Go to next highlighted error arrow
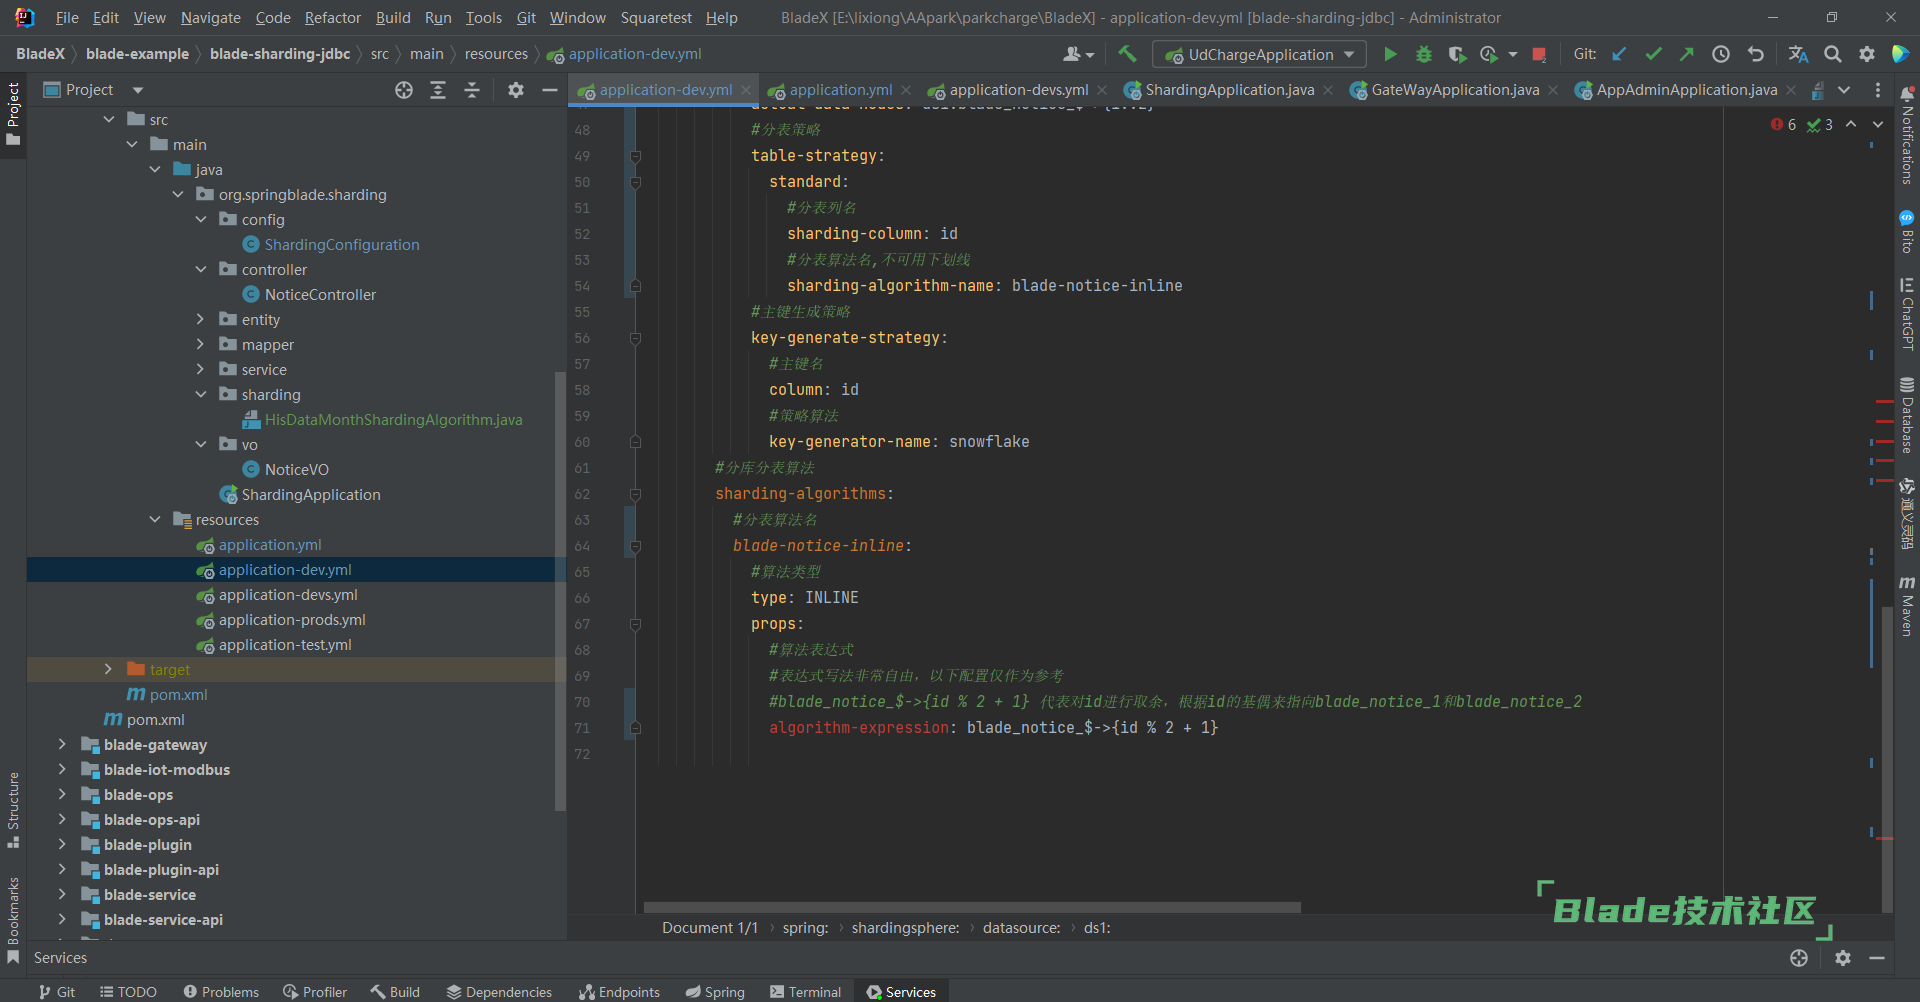The image size is (1920, 1002). point(1878,125)
